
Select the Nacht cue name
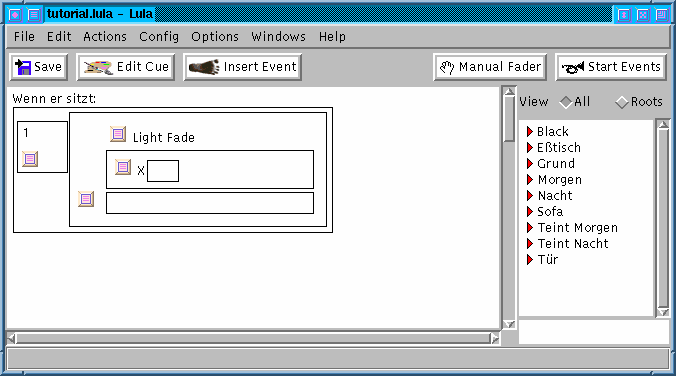click(555, 195)
